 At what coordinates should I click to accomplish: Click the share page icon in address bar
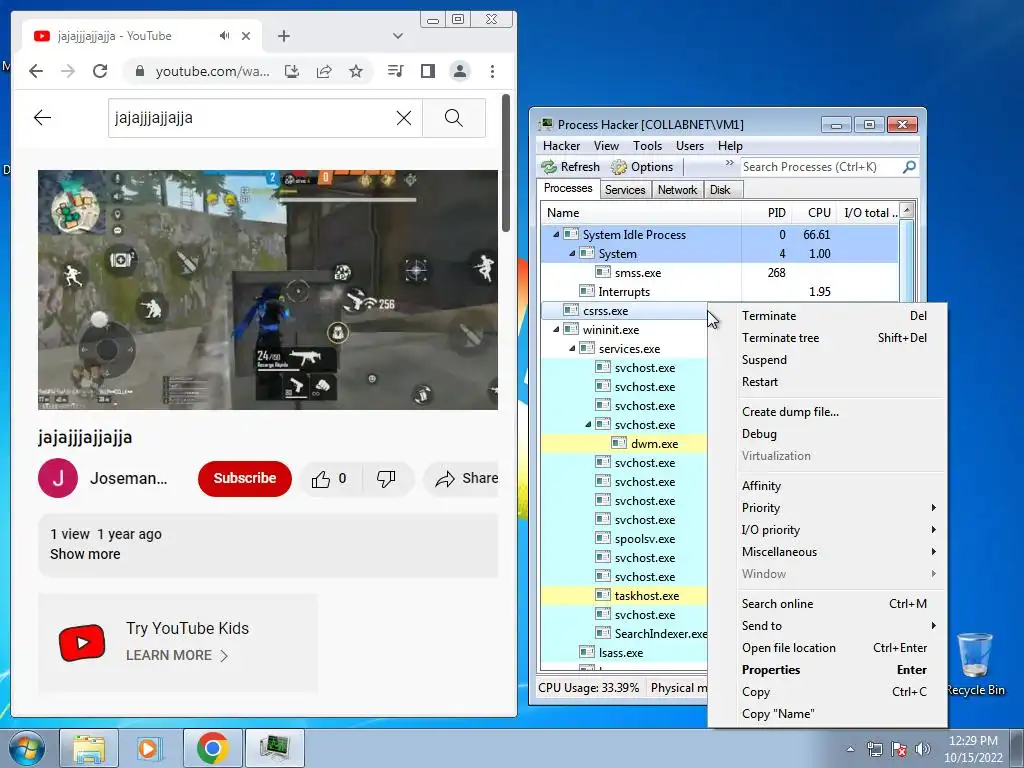coord(324,71)
